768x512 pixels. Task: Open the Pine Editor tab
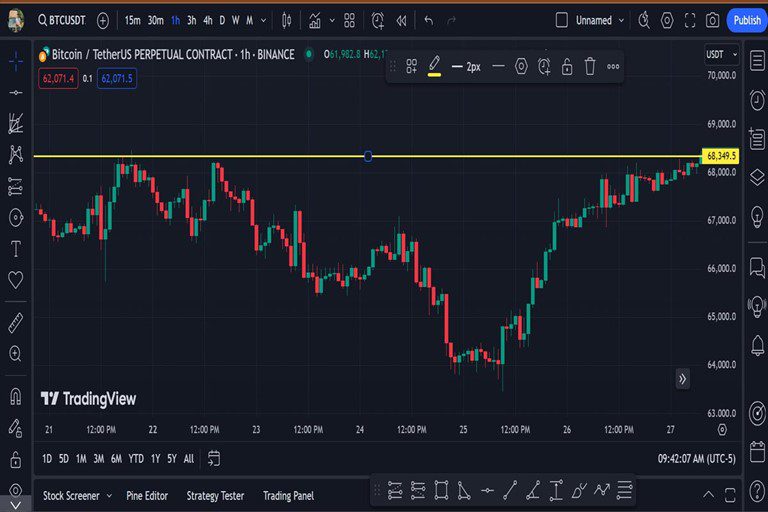(x=147, y=496)
